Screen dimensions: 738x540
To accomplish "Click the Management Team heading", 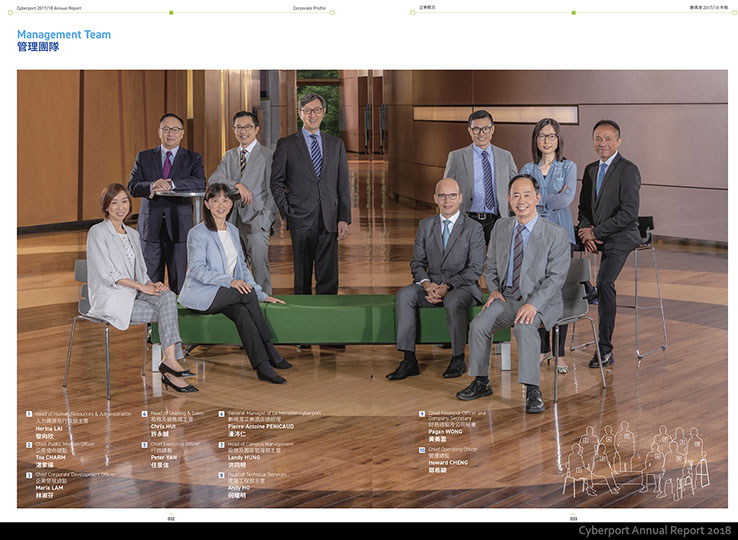I will coord(64,35).
